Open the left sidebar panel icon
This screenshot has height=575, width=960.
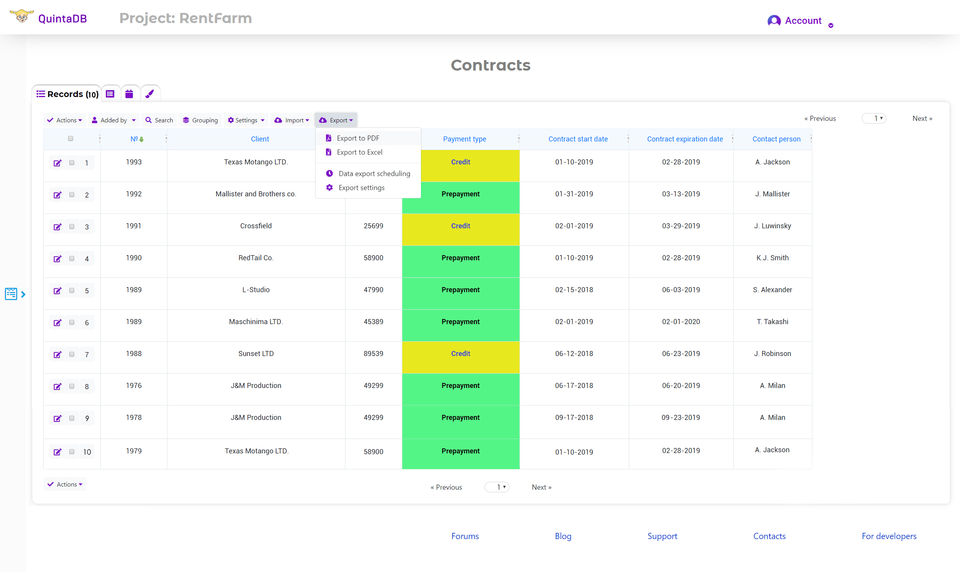click(x=12, y=294)
